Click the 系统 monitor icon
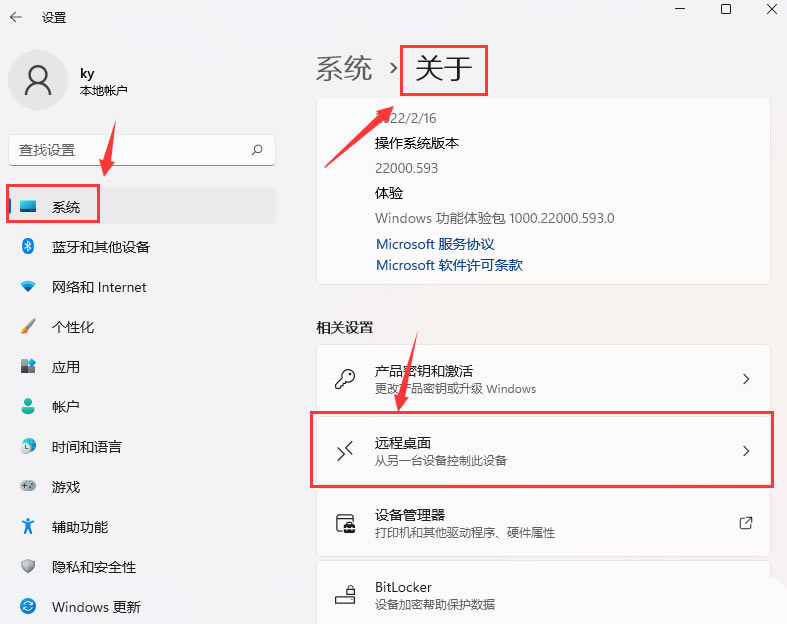Screen dimensions: 787x624 (28, 206)
